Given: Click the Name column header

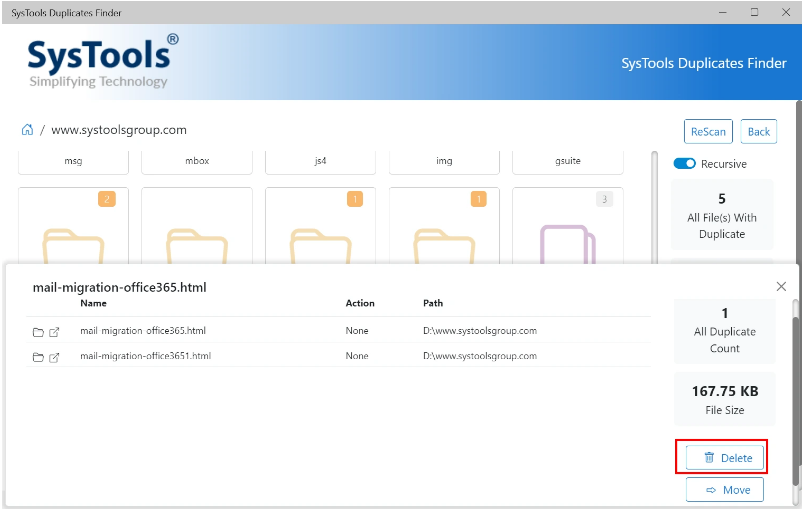Looking at the screenshot, I should point(93,303).
